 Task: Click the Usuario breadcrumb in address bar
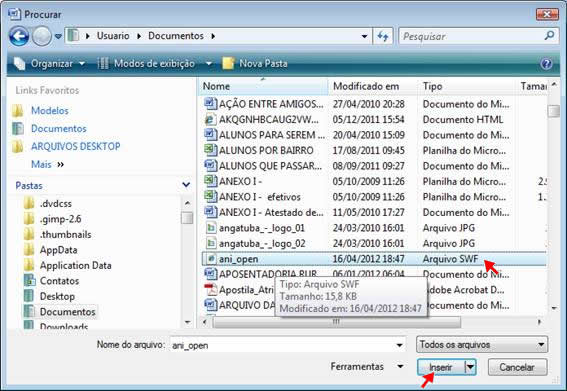(113, 36)
